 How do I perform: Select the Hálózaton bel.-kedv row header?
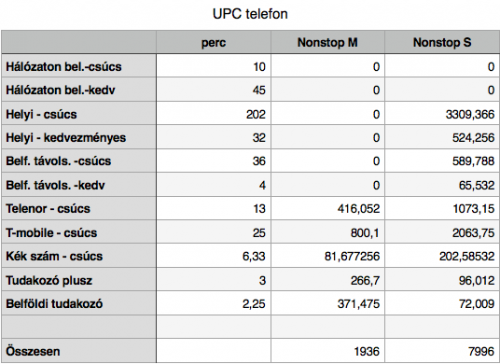(x=79, y=90)
